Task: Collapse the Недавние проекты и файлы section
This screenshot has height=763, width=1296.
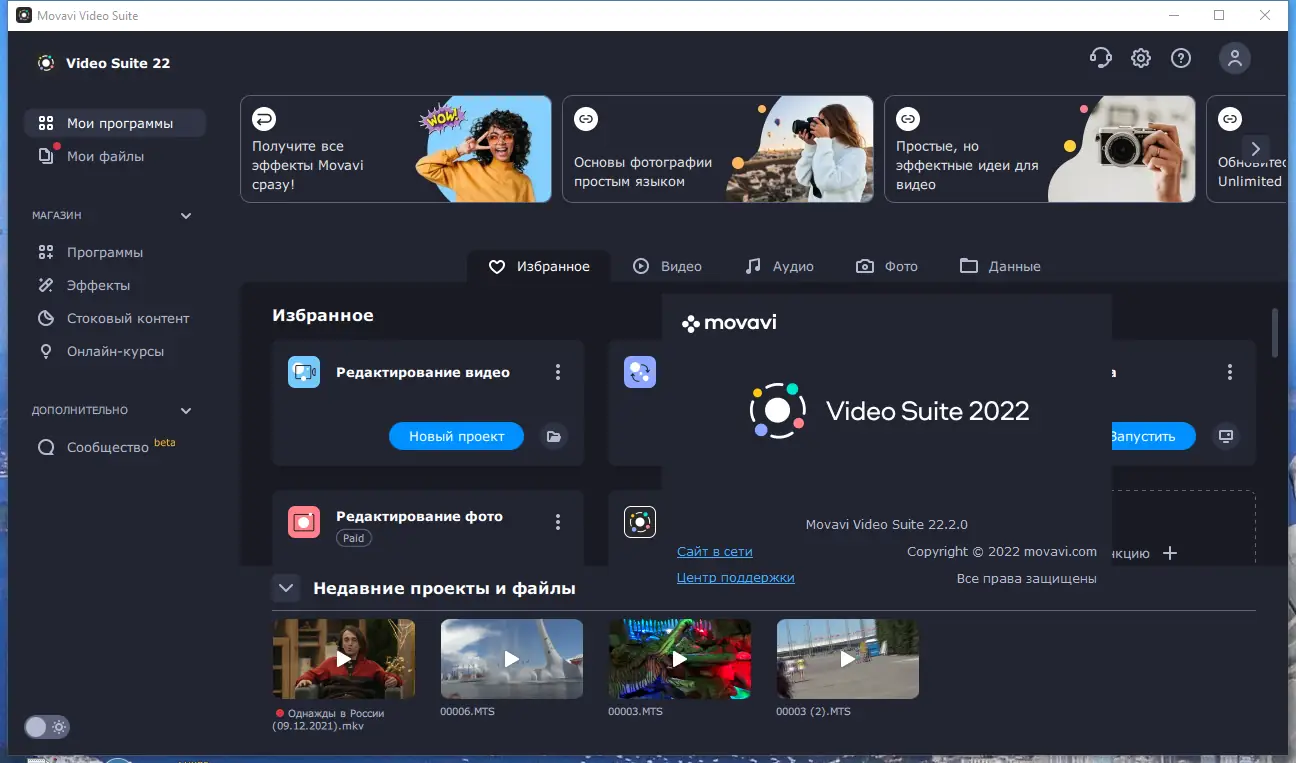Action: pyautogui.click(x=286, y=587)
